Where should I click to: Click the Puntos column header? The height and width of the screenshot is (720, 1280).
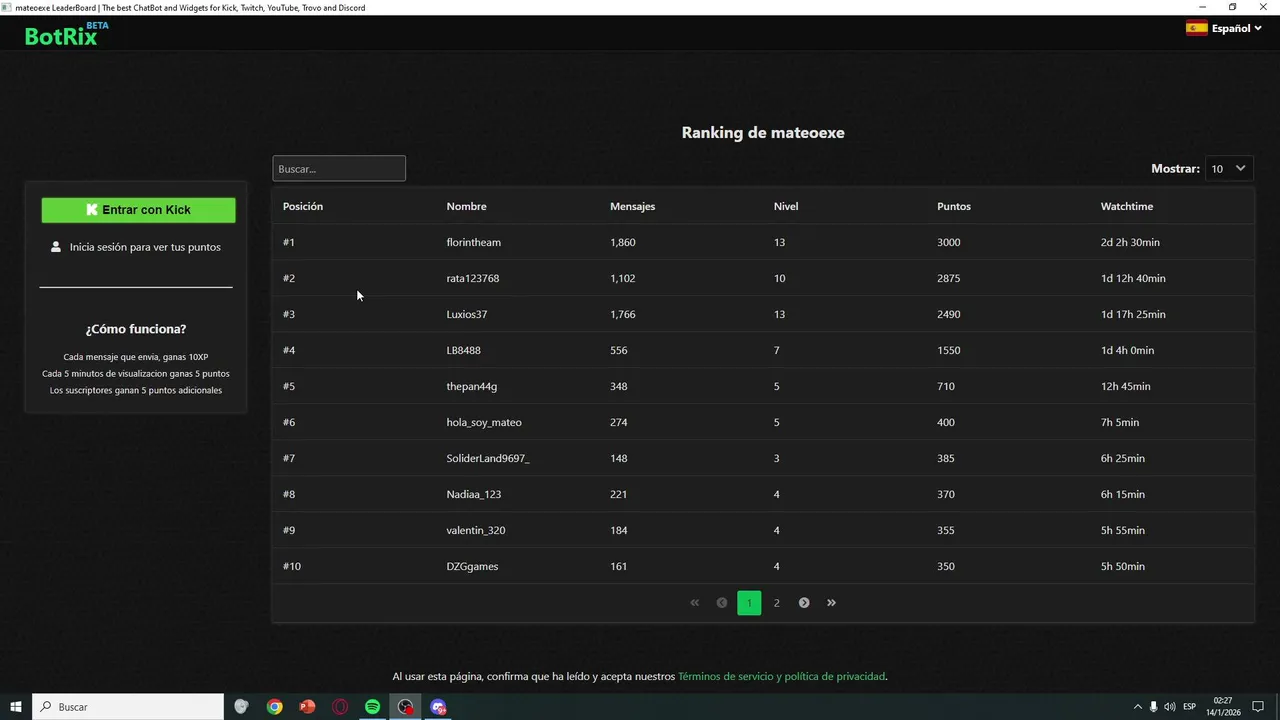click(x=954, y=206)
